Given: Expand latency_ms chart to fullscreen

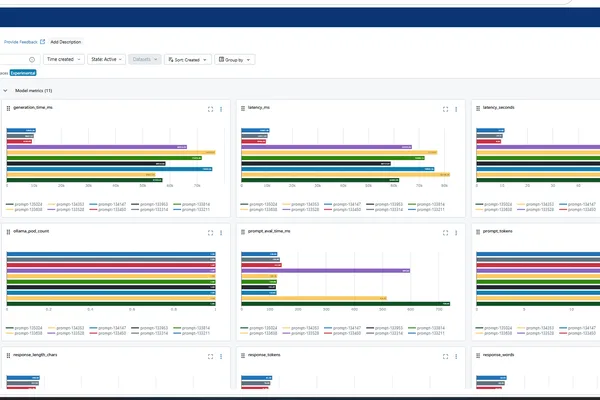Looking at the screenshot, I should [x=445, y=109].
